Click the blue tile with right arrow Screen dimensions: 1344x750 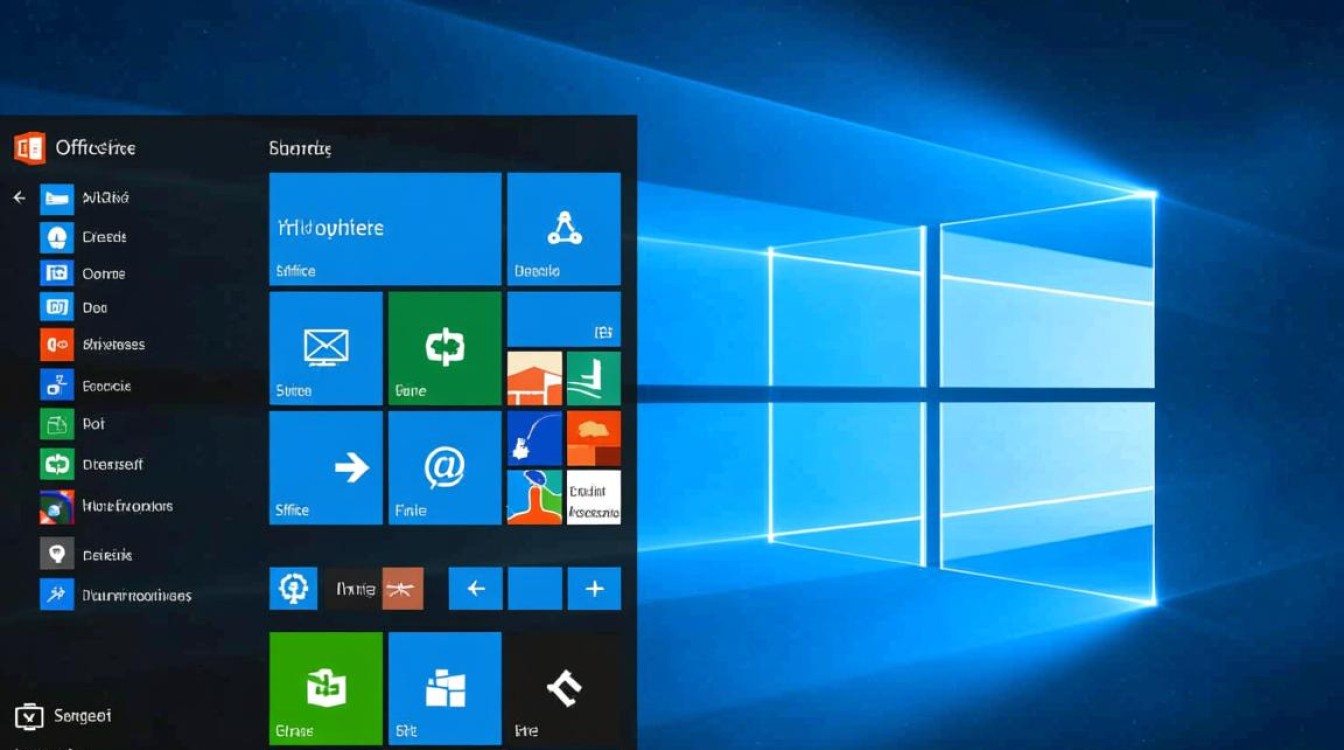pos(326,467)
